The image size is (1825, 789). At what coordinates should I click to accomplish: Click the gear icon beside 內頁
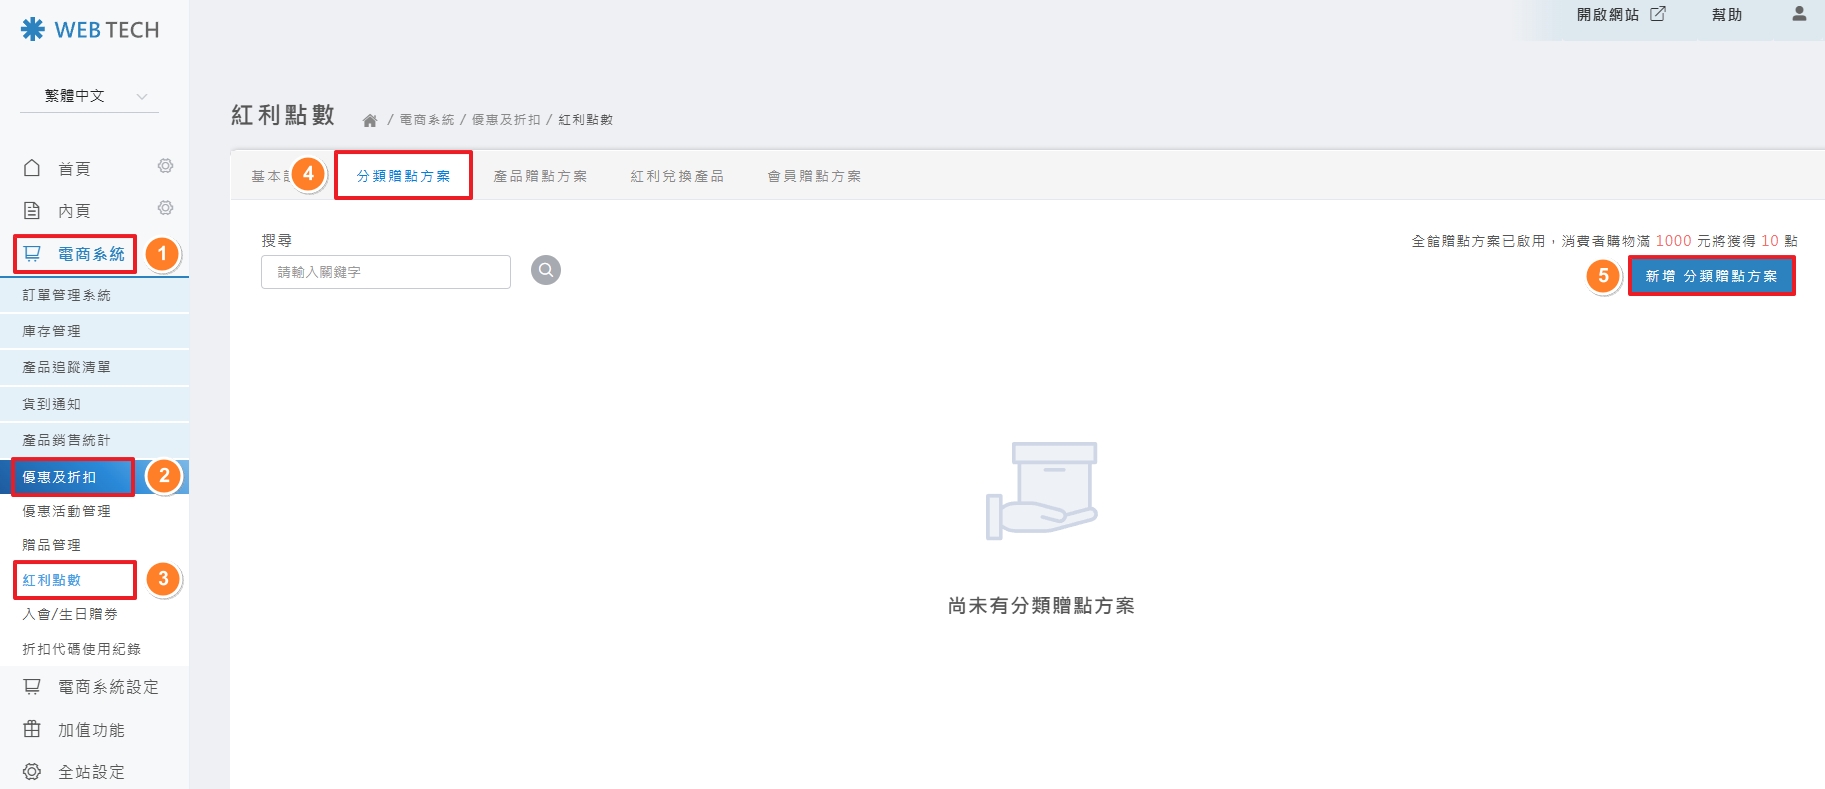pos(166,208)
